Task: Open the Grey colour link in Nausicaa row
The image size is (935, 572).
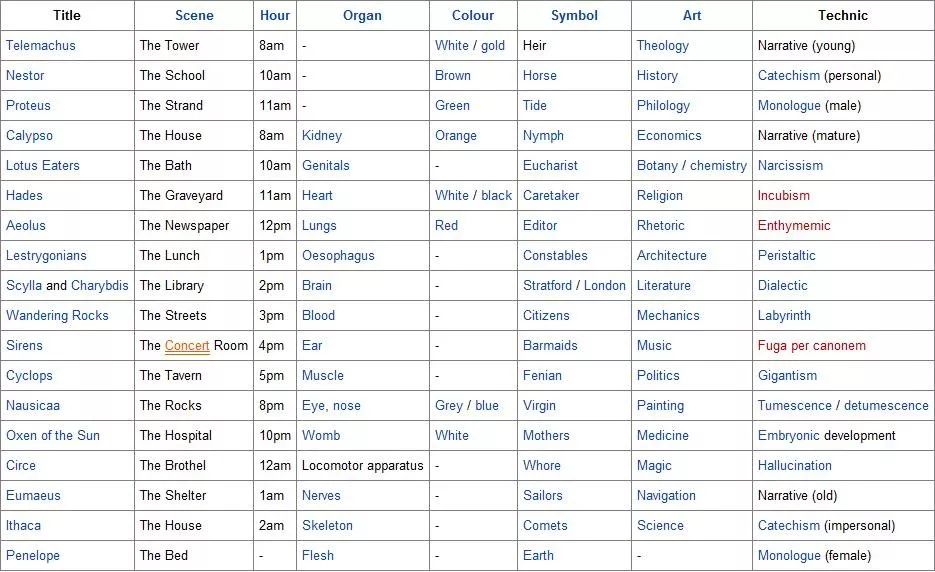Action: (448, 406)
